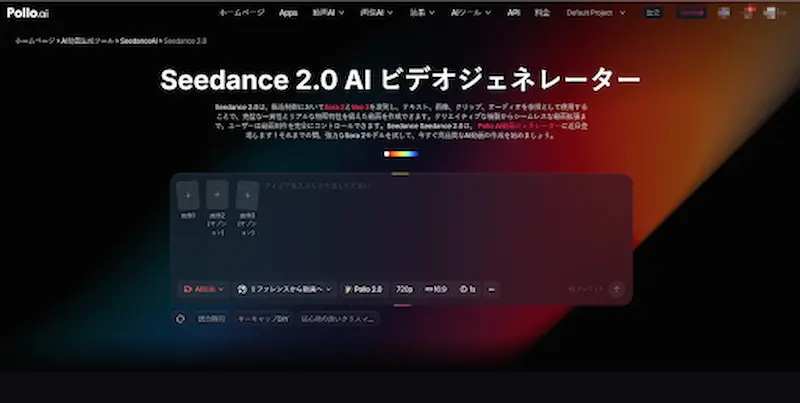Open the SeedanceAI breadcrumb link
Viewport: 800px width, 403px height.
click(137, 41)
